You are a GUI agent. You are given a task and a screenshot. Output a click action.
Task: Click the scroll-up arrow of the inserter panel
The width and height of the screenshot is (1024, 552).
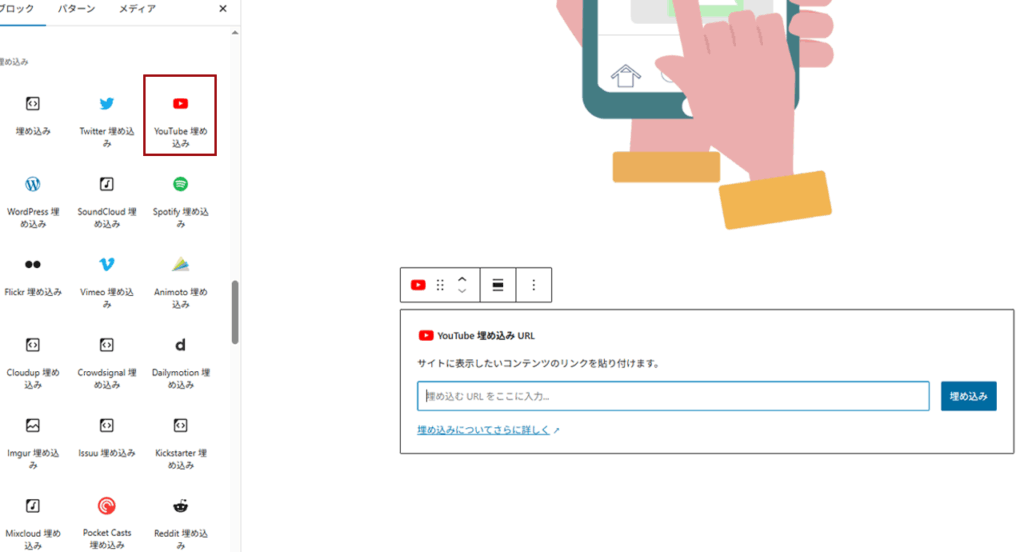click(235, 33)
